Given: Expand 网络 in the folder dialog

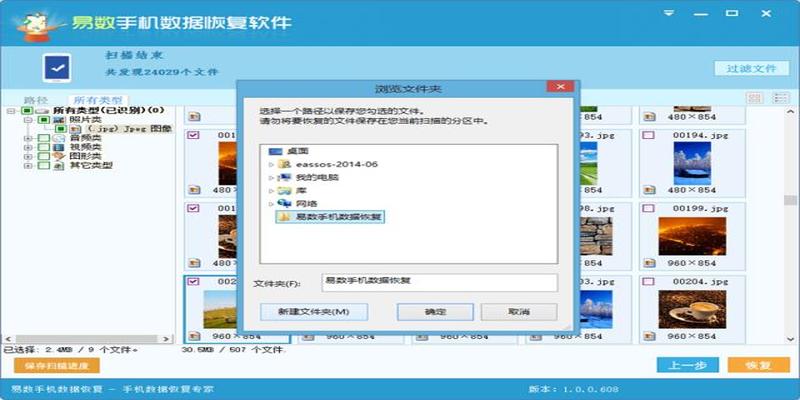Looking at the screenshot, I should point(271,204).
